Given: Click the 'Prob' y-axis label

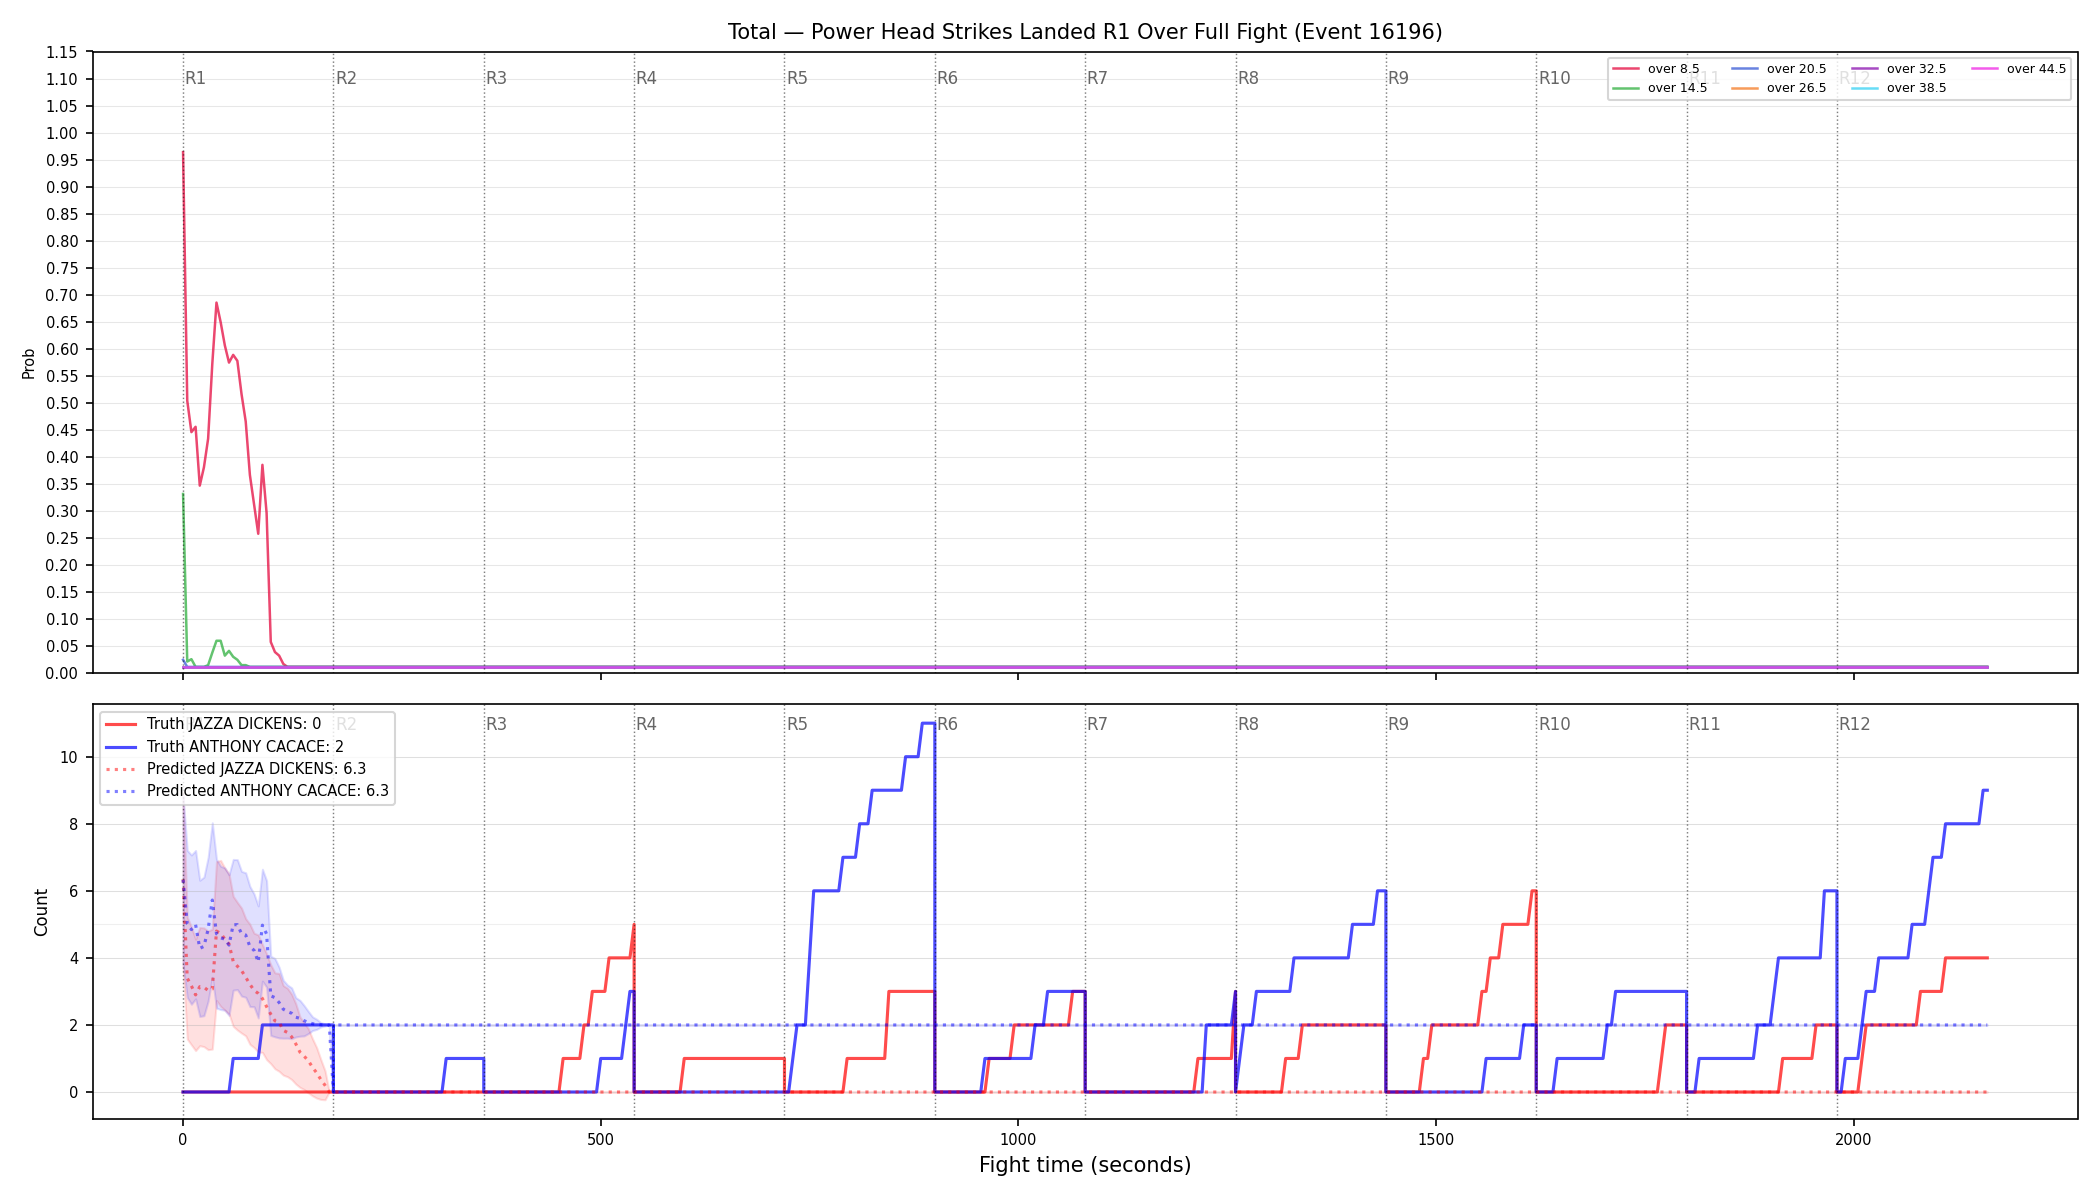Looking at the screenshot, I should (29, 363).
